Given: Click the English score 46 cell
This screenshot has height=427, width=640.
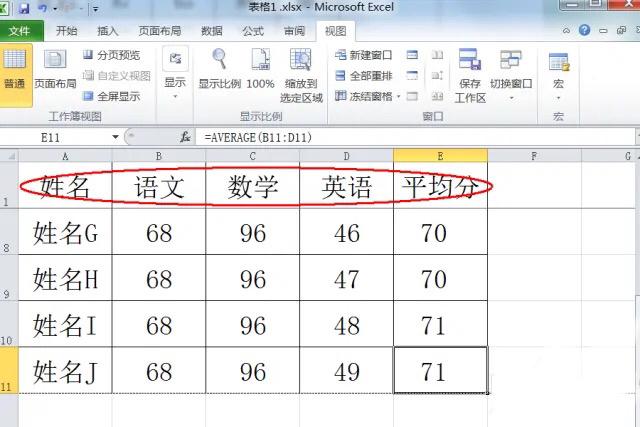Looking at the screenshot, I should coord(347,232).
